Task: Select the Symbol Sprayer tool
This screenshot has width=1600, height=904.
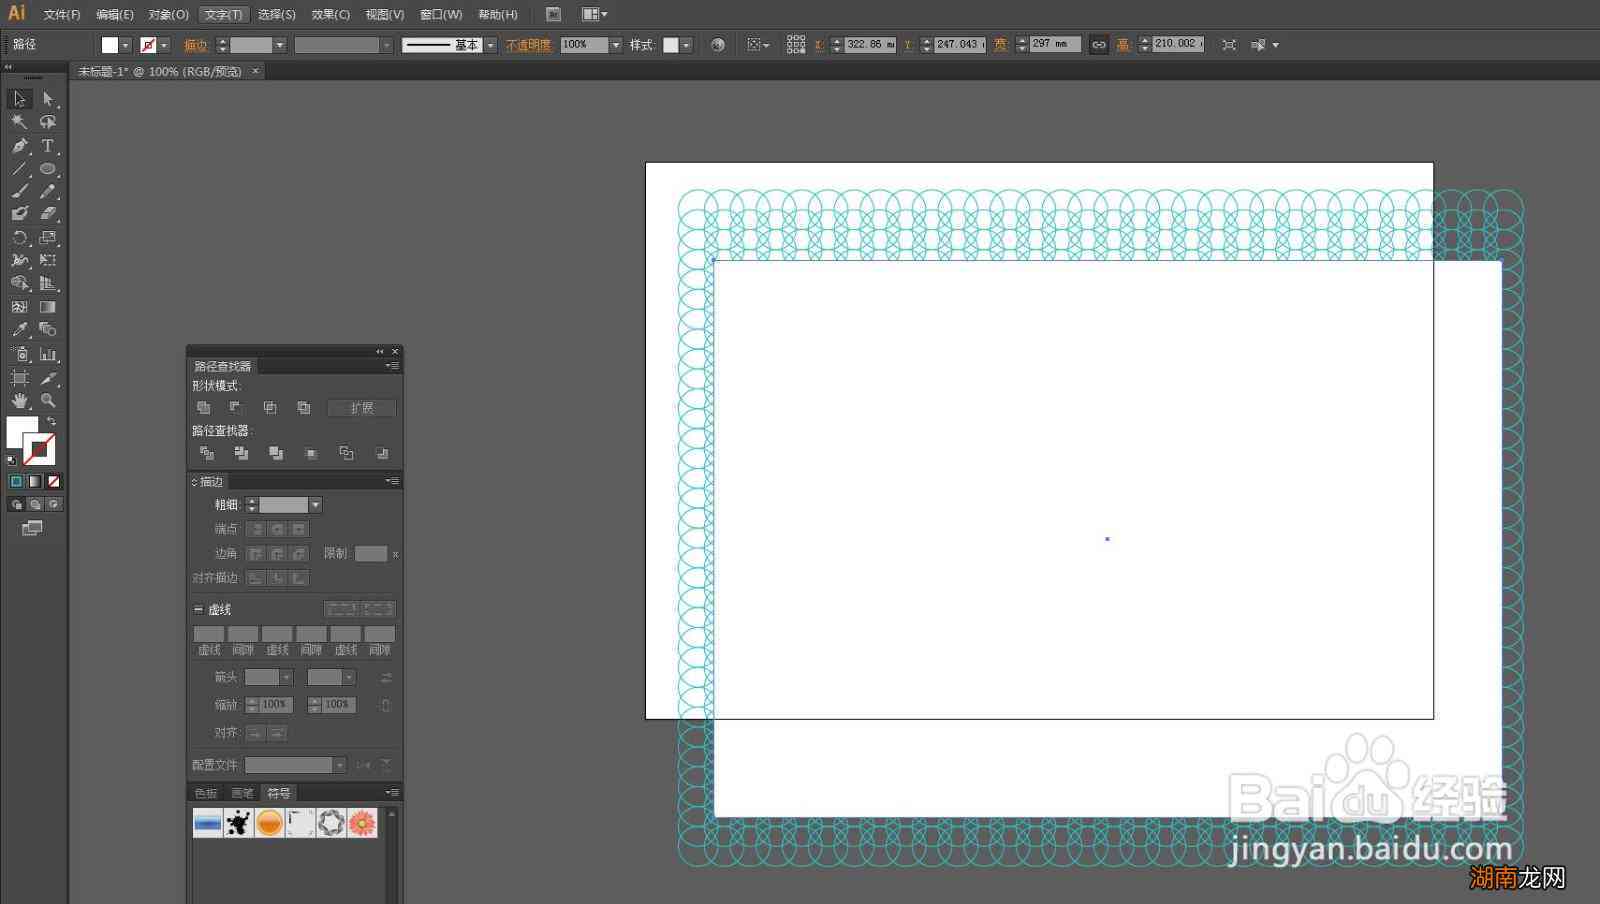Action: click(x=19, y=354)
